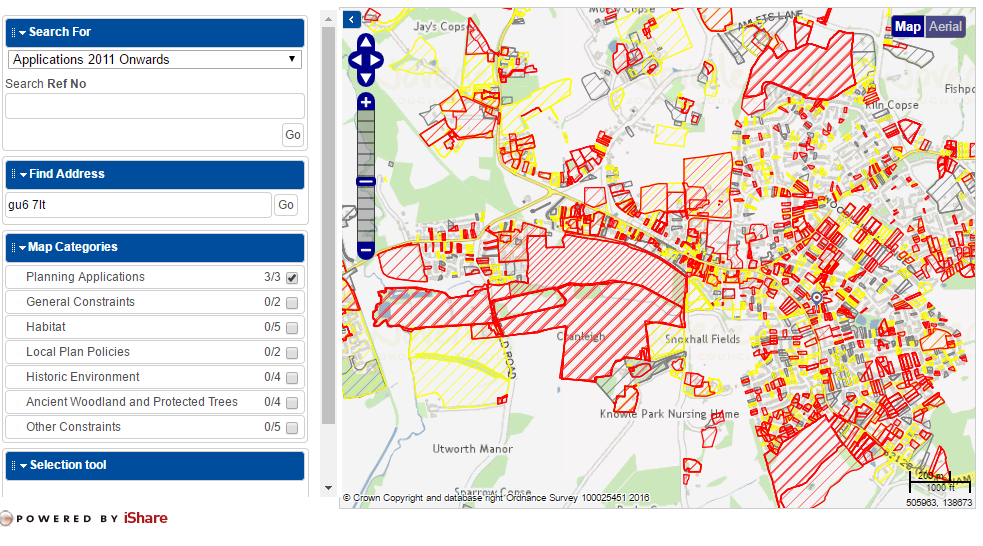Click the Kiln Copse map label
Screen dimensions: 983x546
pyautogui.click(x=891, y=105)
